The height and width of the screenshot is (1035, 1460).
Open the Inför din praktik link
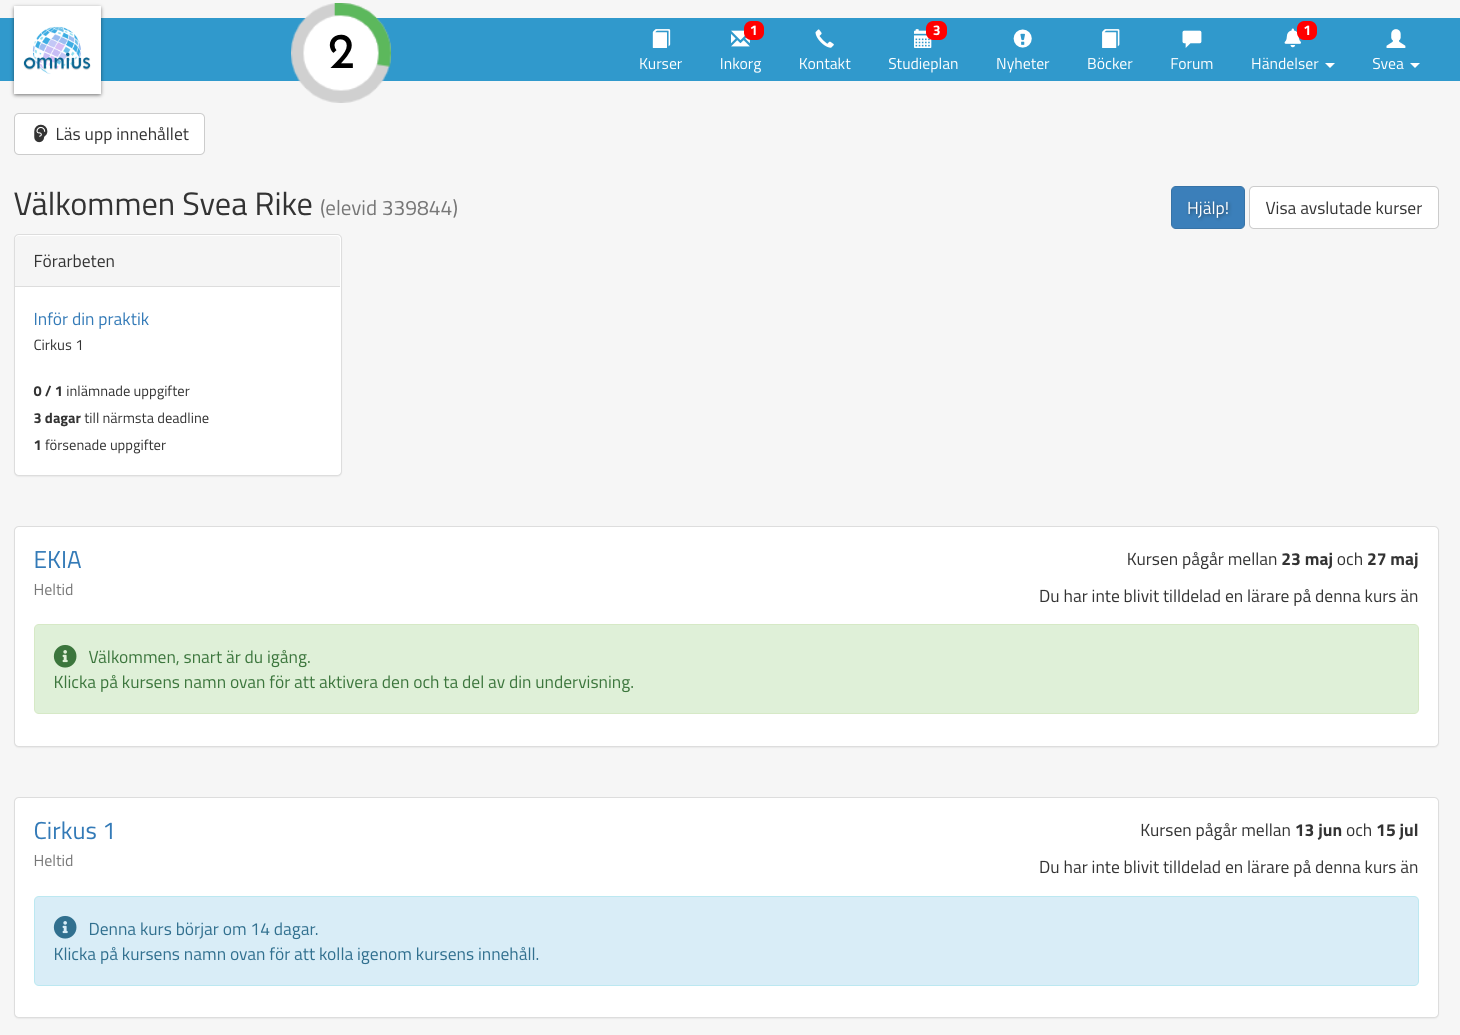pyautogui.click(x=91, y=319)
